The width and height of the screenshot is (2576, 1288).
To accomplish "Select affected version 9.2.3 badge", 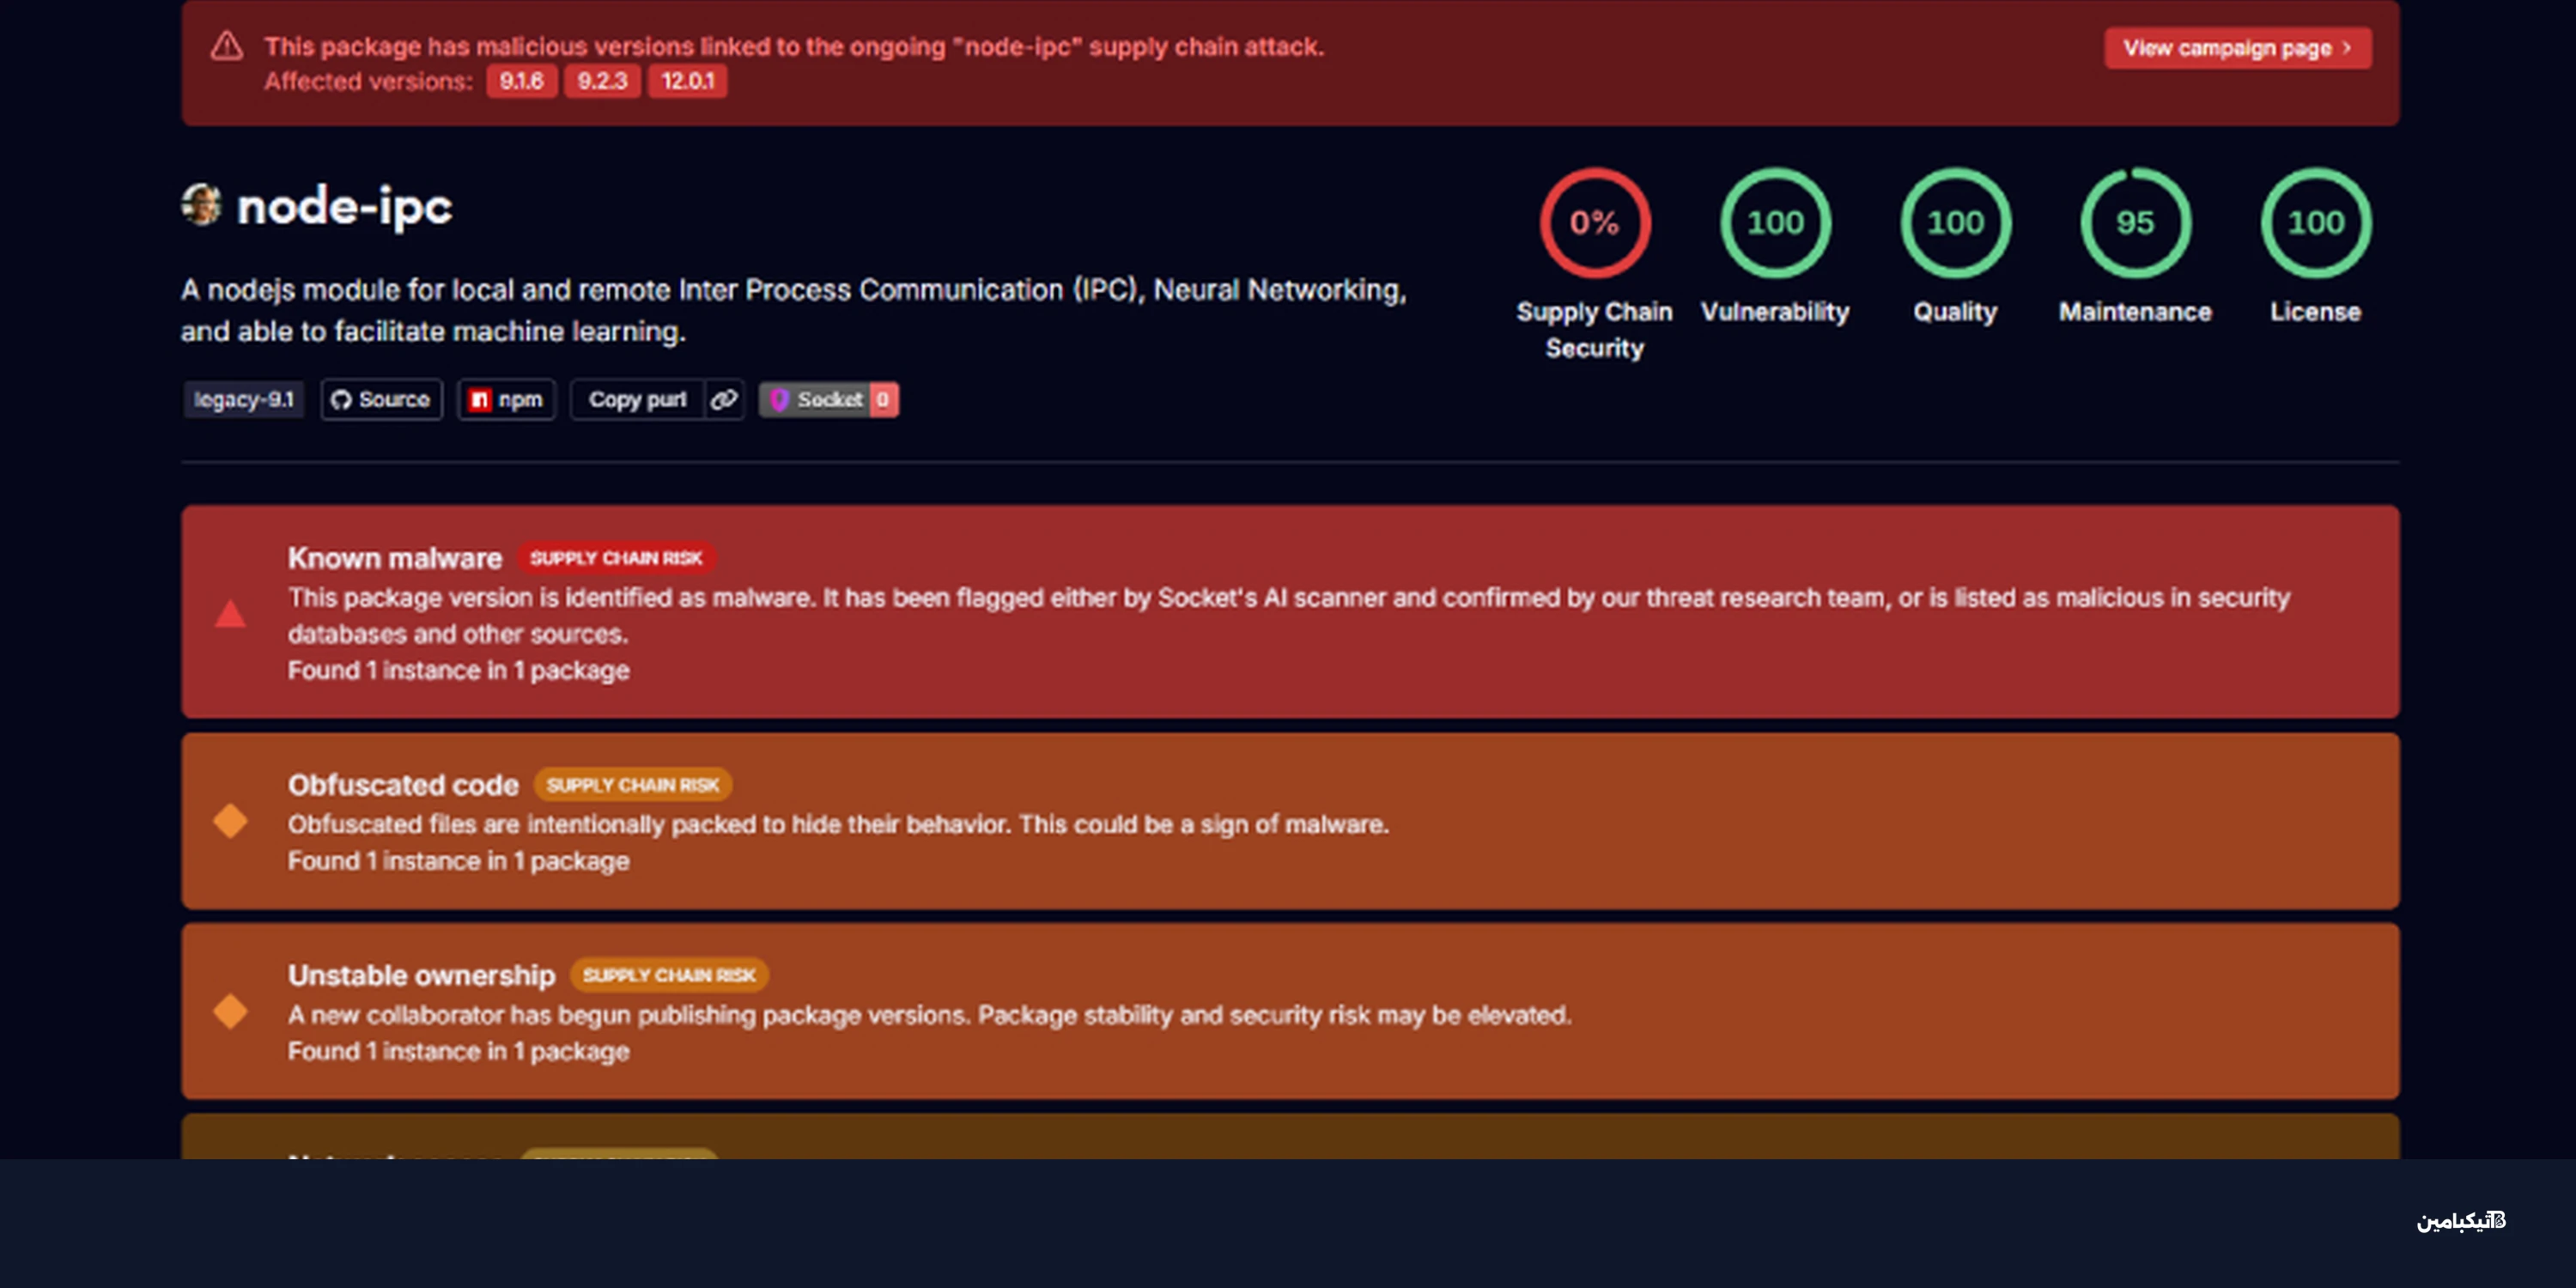I will point(602,81).
